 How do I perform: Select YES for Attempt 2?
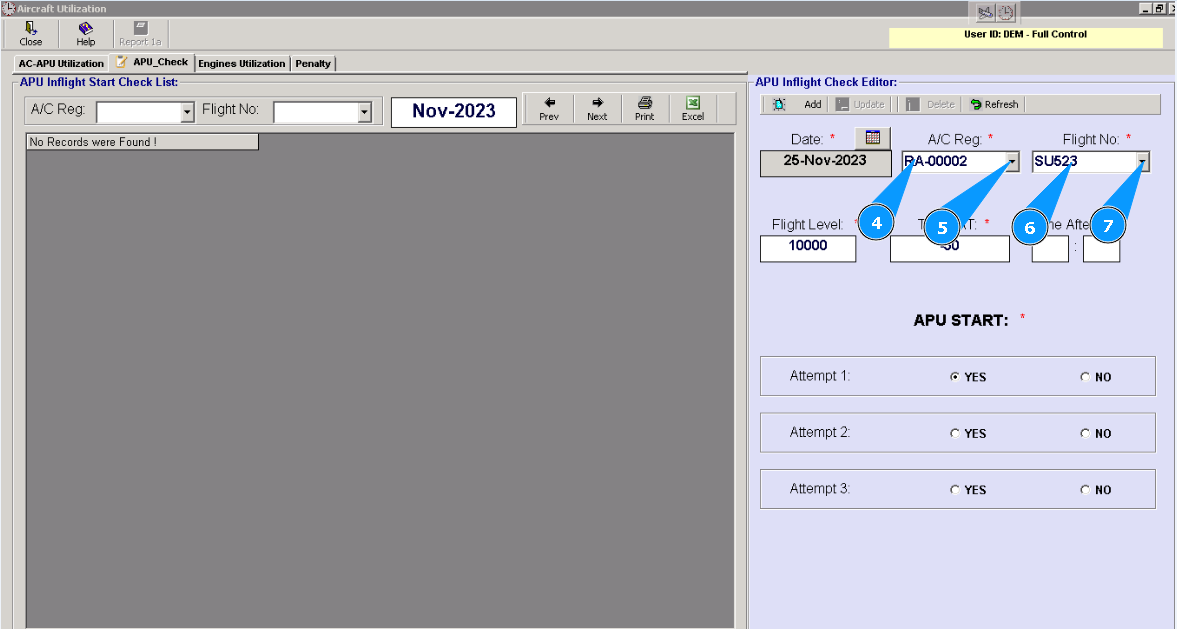click(955, 433)
